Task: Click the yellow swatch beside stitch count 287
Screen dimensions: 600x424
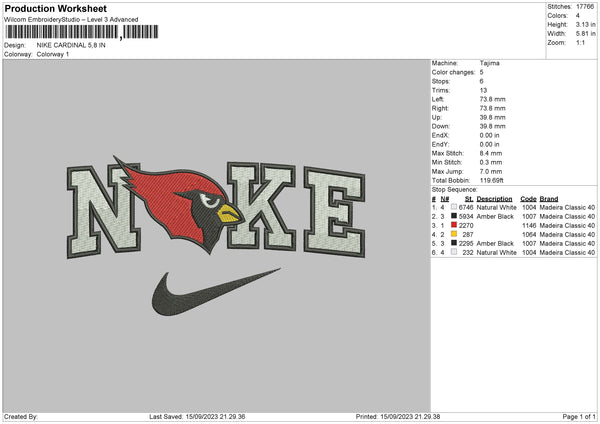Action: tap(454, 234)
